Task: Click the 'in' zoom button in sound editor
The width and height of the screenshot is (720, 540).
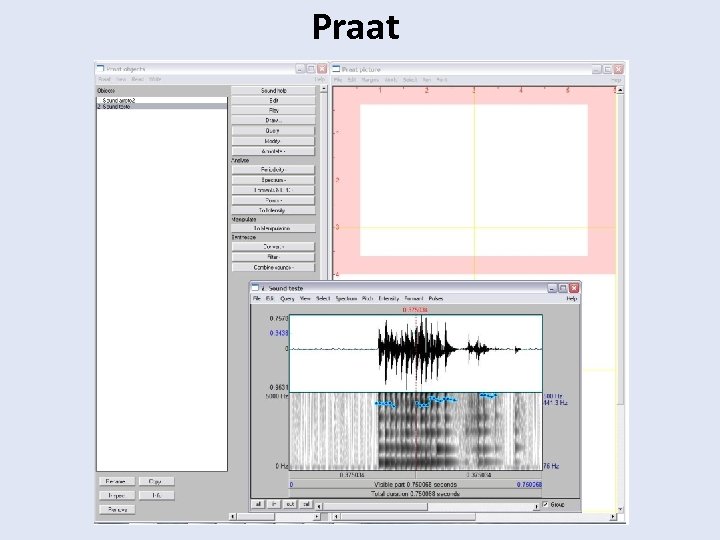Action: (274, 504)
